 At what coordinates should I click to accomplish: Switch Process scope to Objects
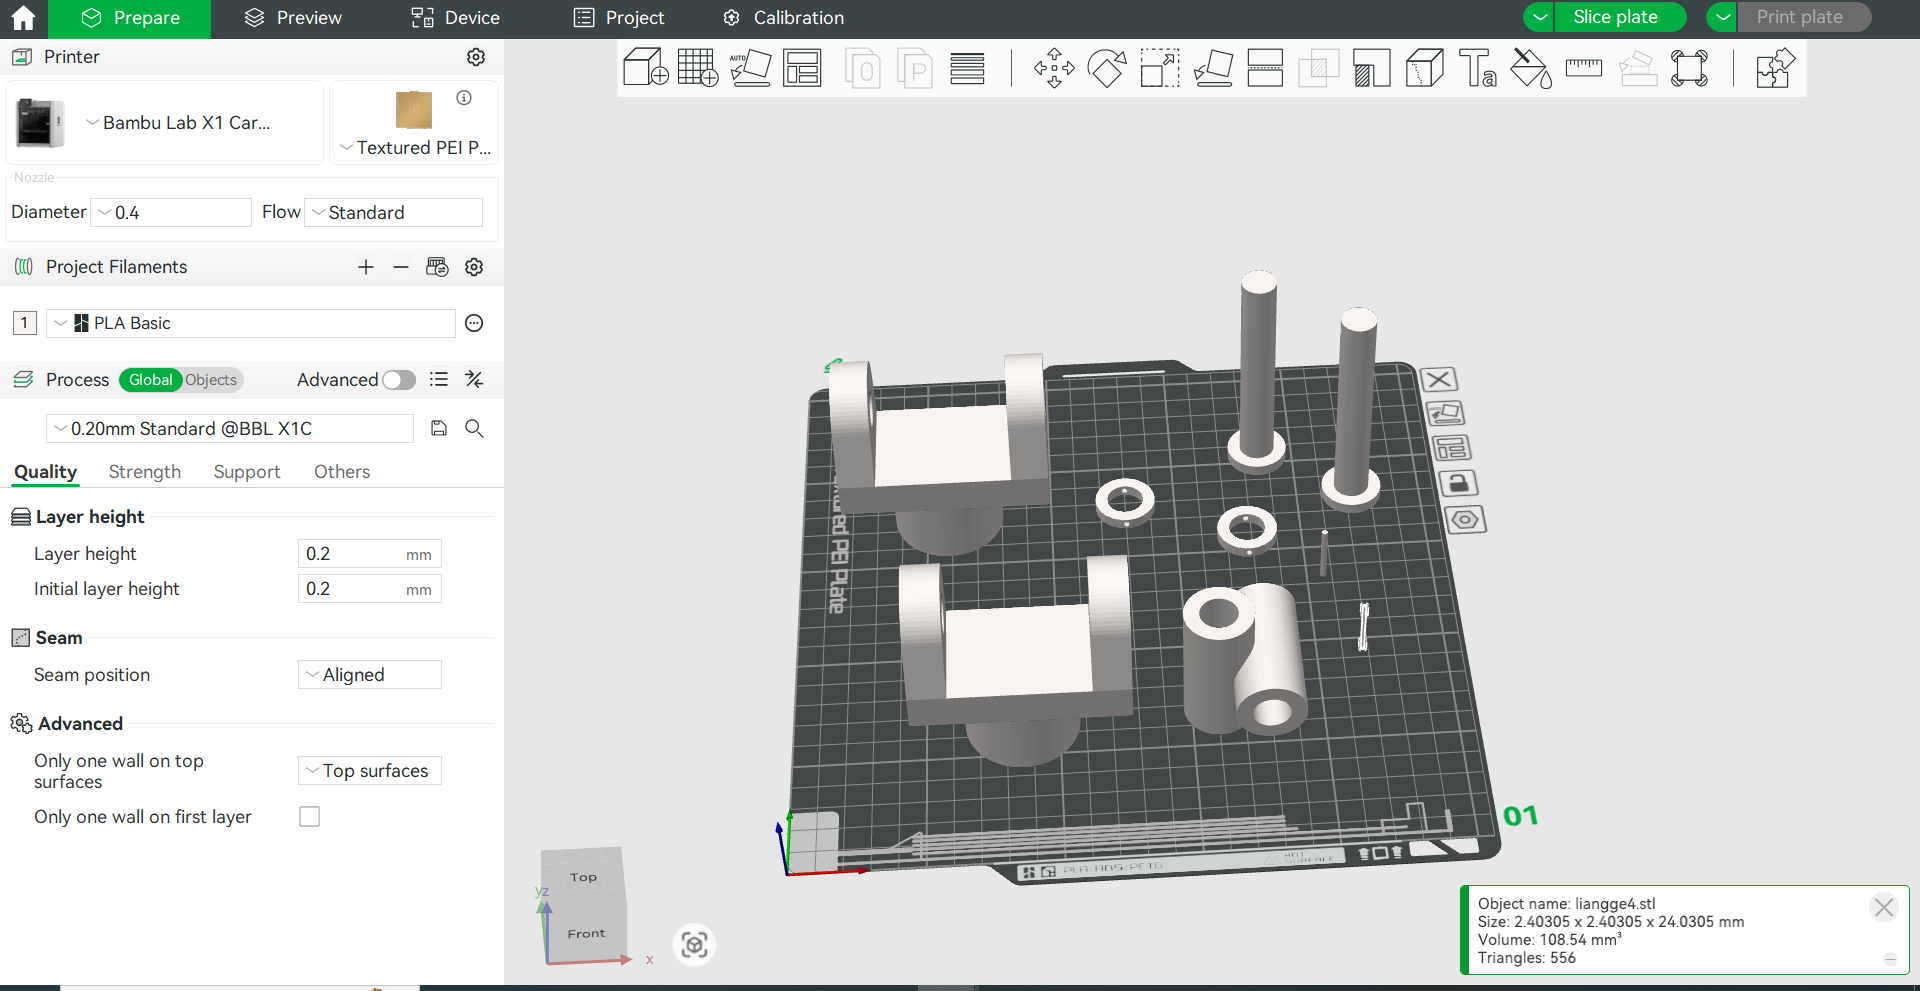point(211,380)
